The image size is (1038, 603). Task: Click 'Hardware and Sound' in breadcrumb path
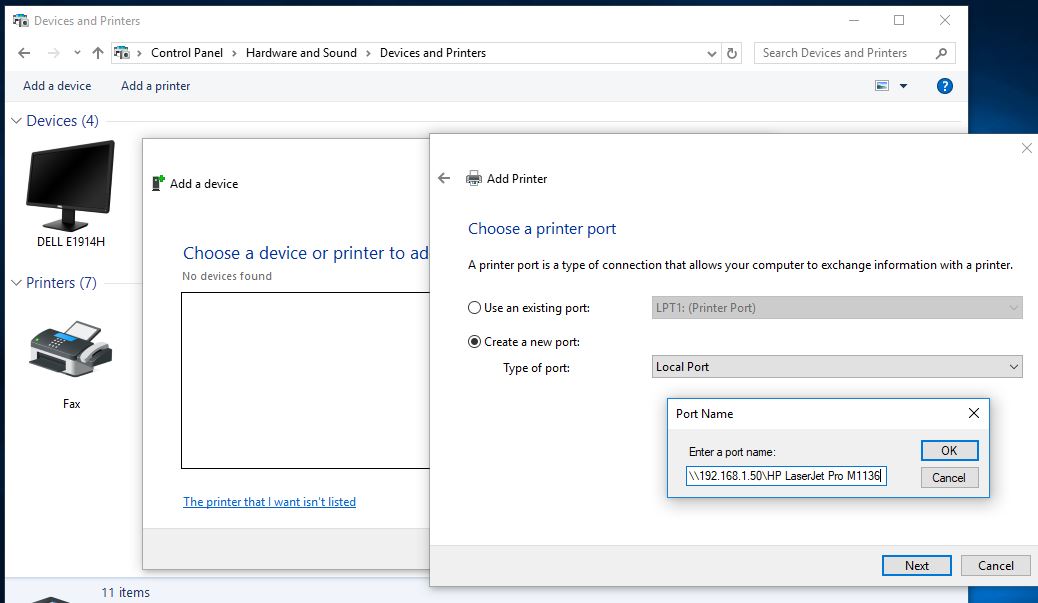pyautogui.click(x=301, y=53)
